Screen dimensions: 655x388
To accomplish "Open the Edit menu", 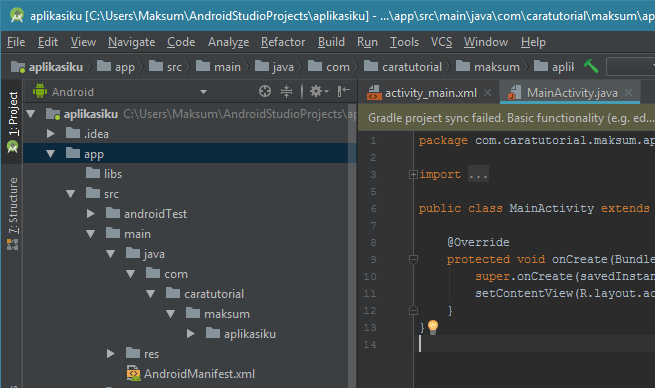I will point(48,42).
